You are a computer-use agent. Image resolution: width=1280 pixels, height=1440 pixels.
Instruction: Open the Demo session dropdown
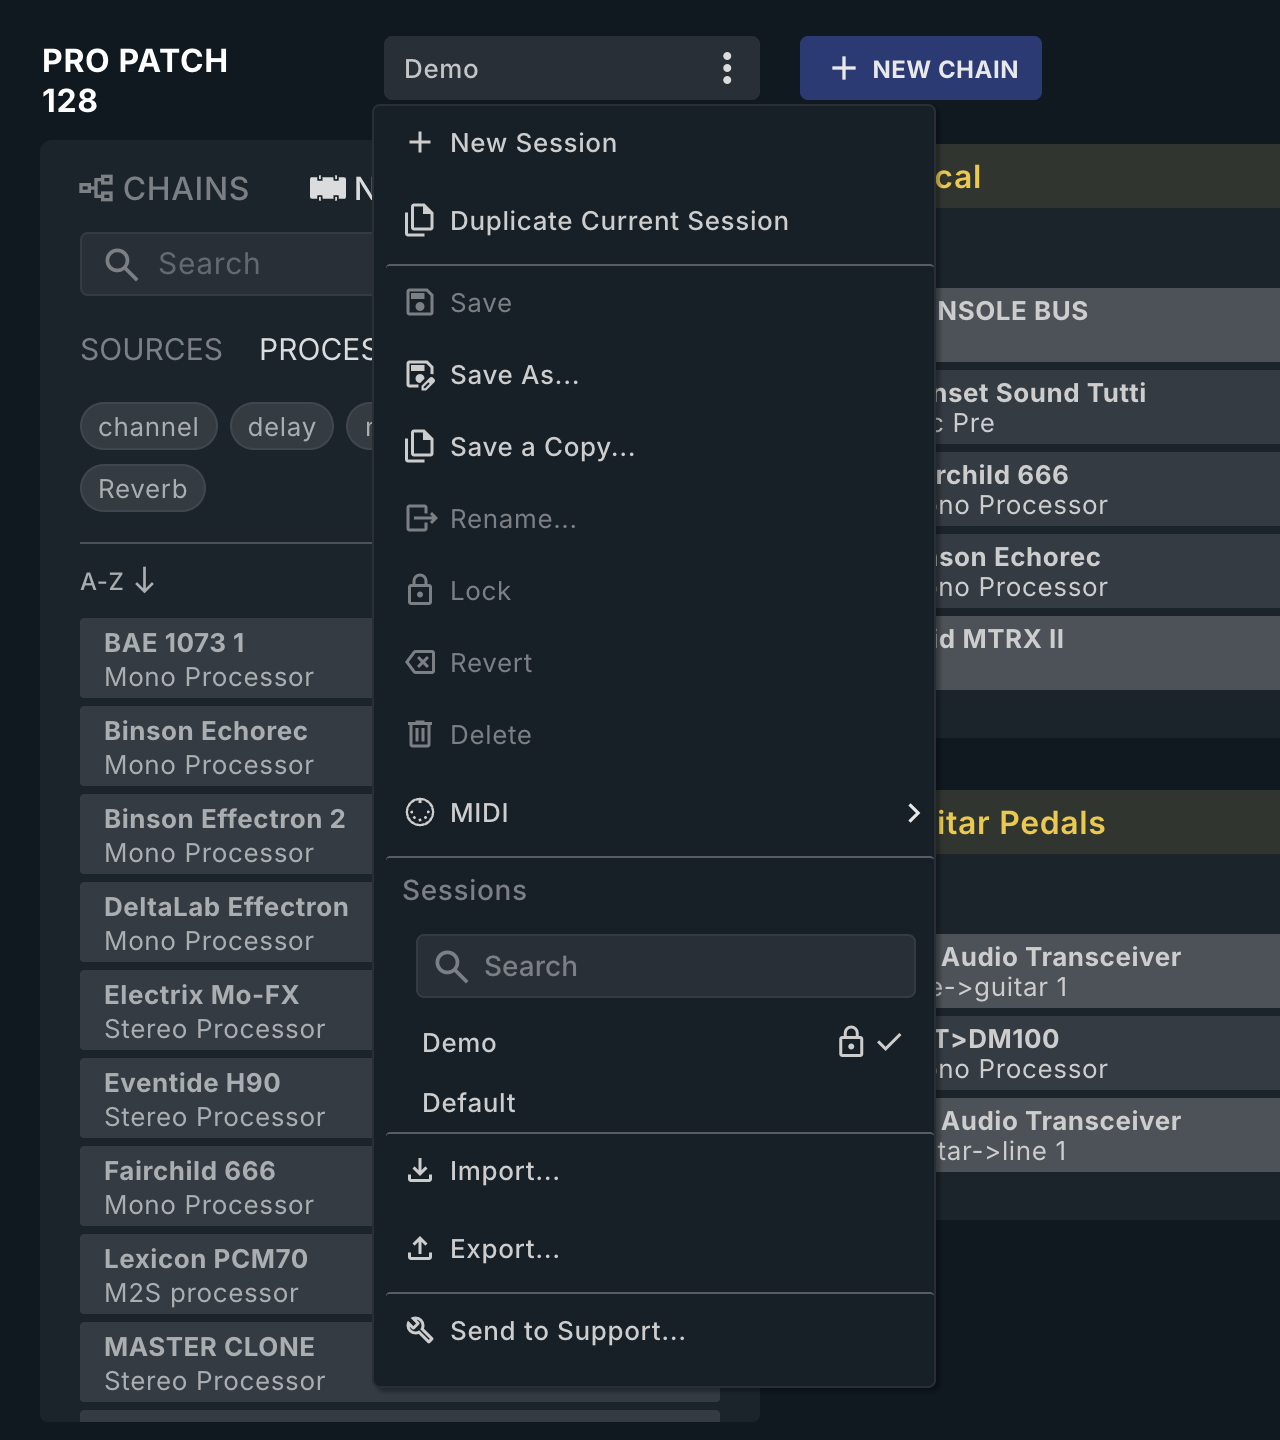[572, 68]
